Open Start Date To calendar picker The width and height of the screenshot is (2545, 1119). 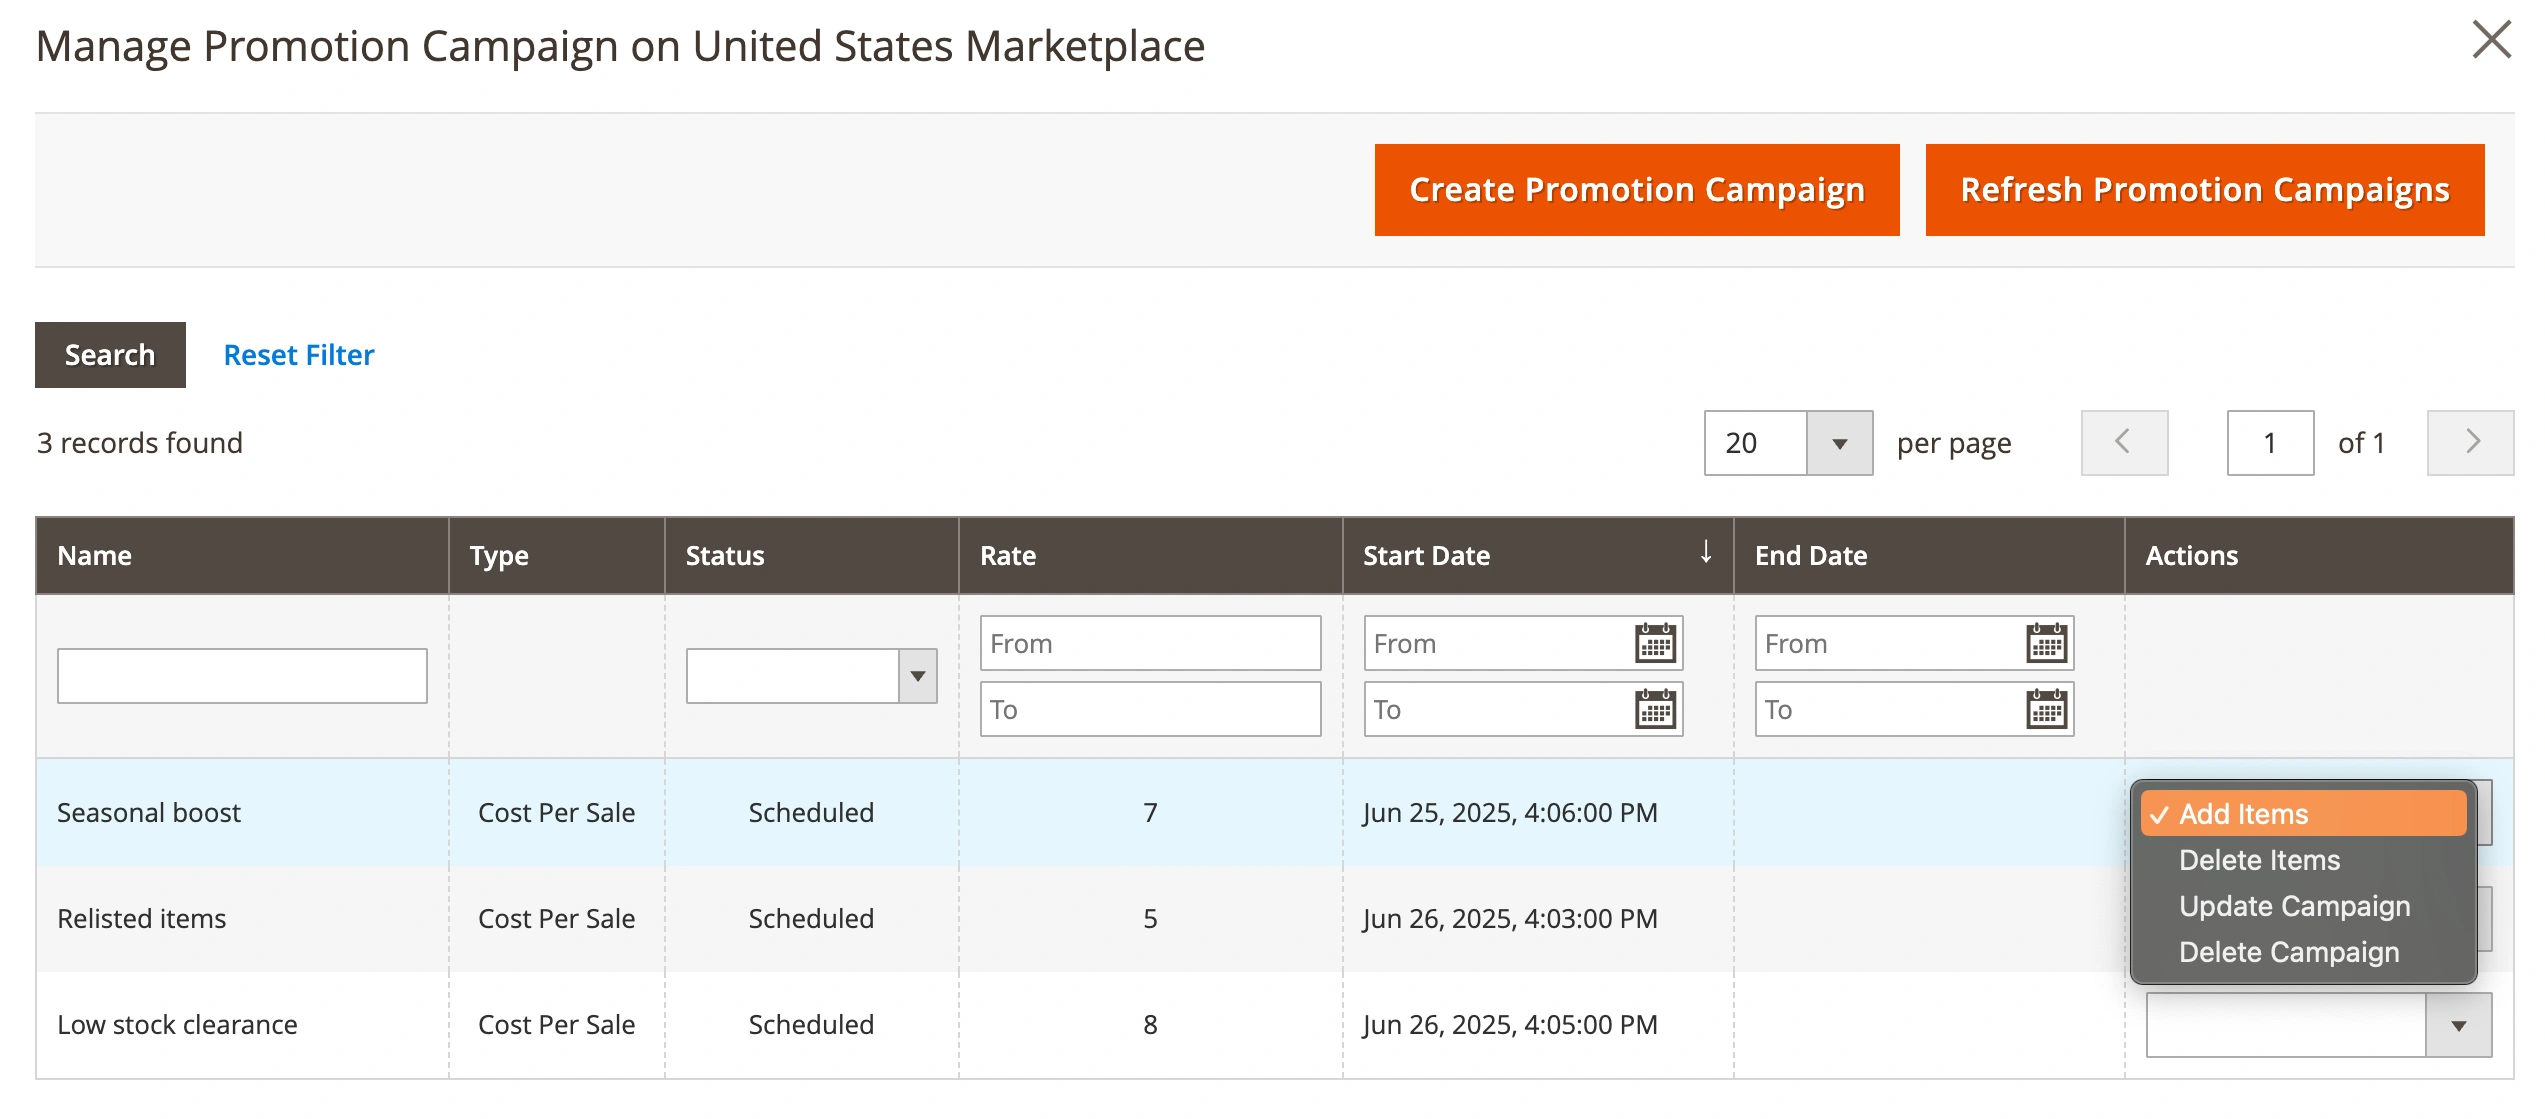(x=1655, y=709)
